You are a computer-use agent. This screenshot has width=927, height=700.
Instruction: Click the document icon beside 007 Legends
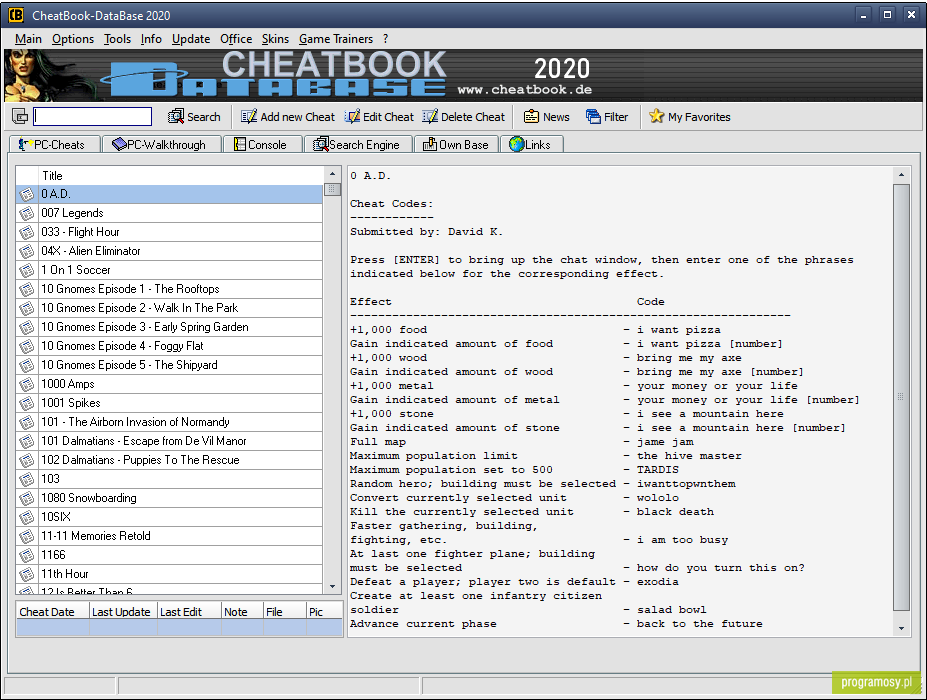click(x=27, y=213)
